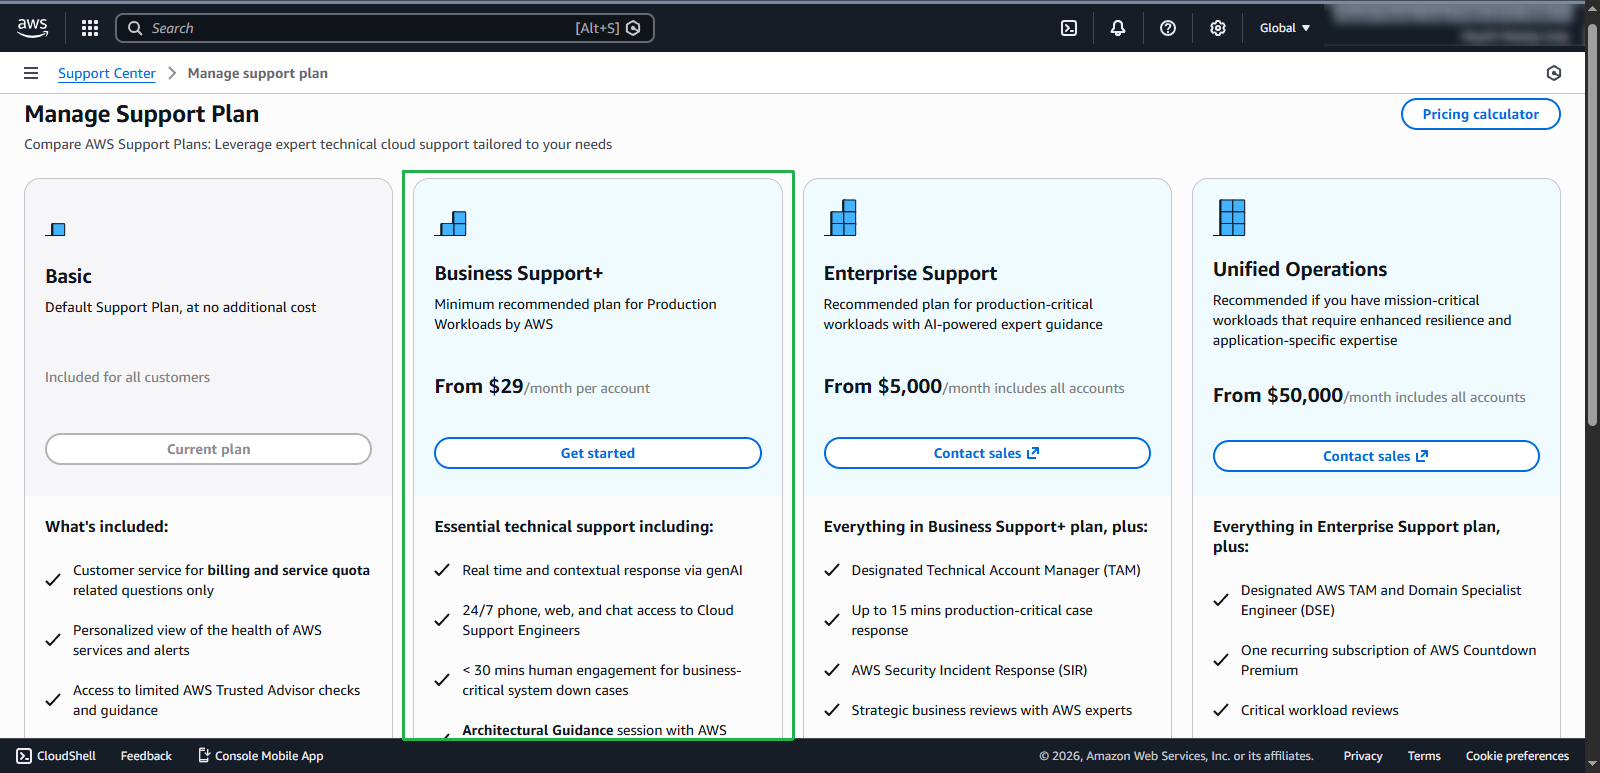Open the services grid menu icon
Viewport: 1600px width, 773px height.
pos(90,28)
